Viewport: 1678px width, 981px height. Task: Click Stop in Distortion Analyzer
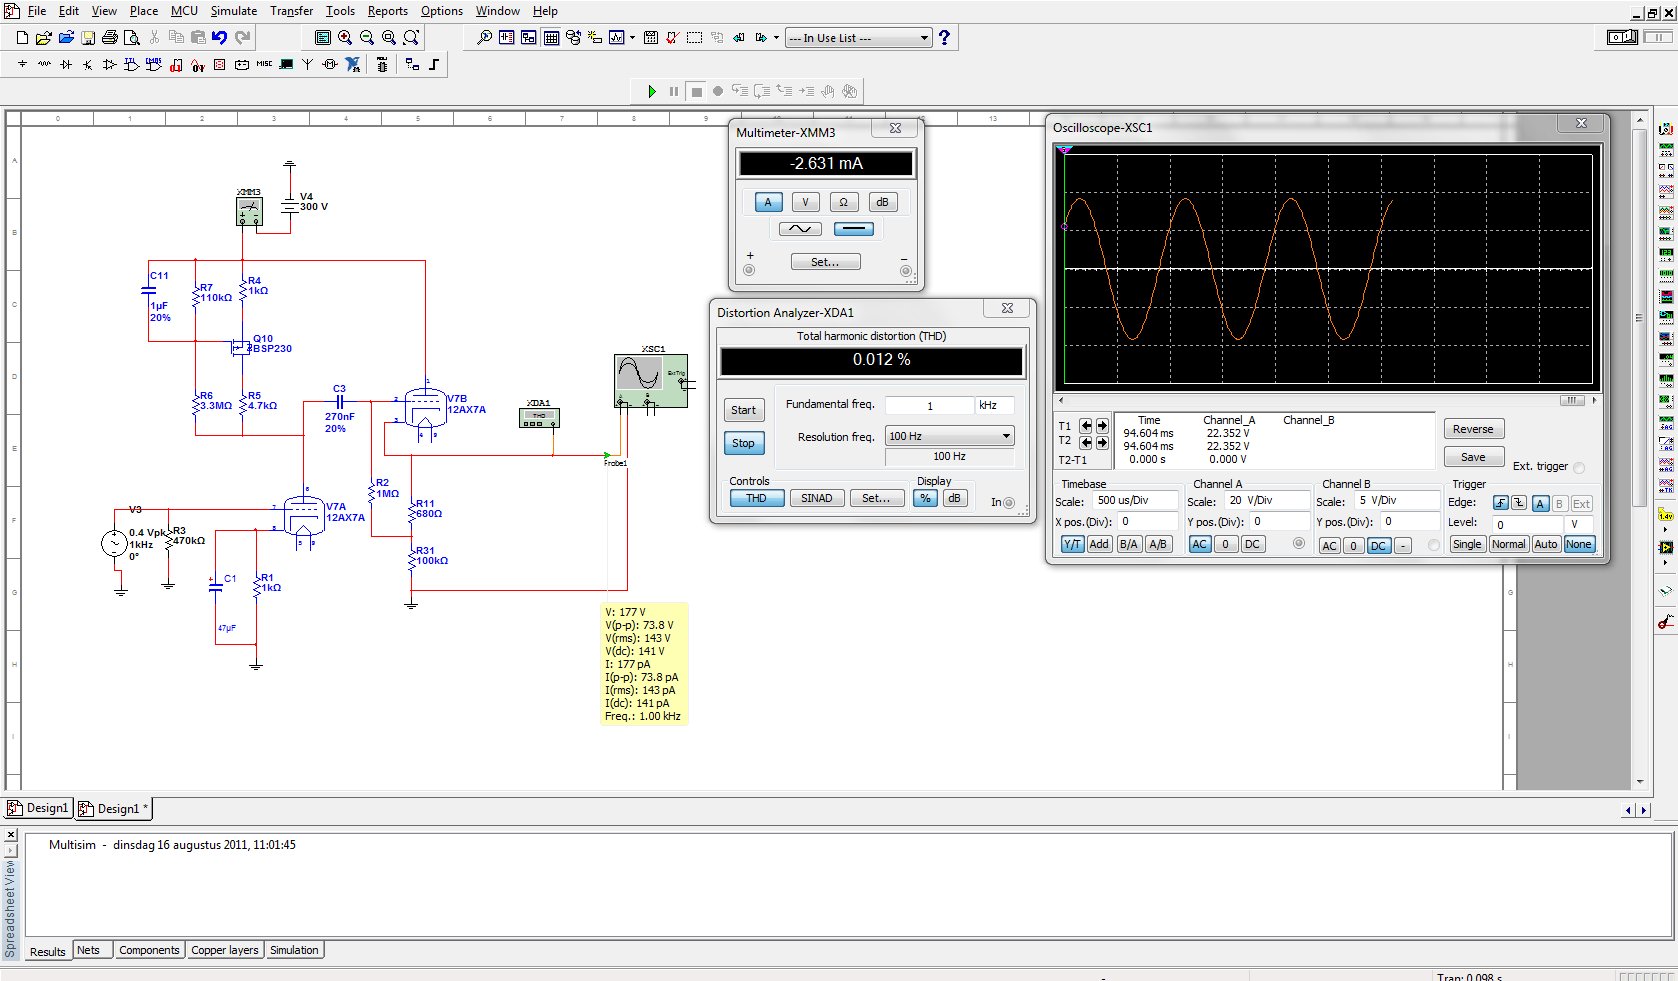[x=743, y=443]
